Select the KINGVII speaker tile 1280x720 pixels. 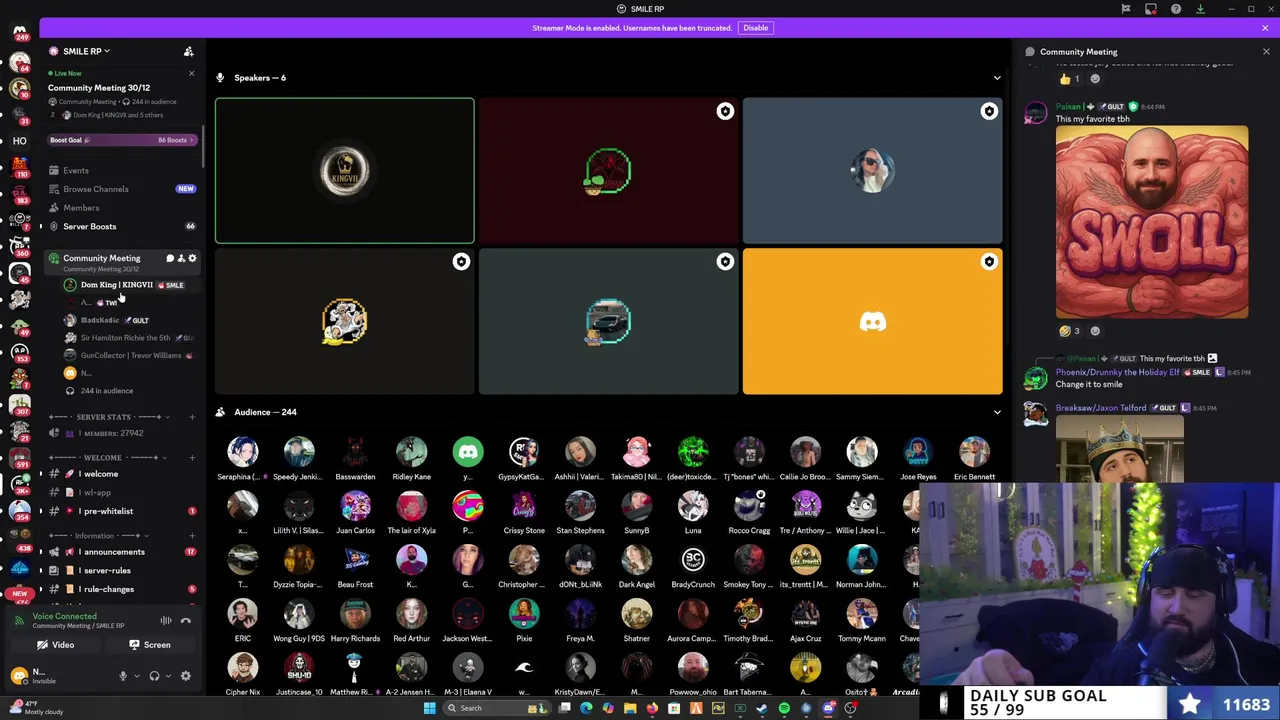point(345,170)
